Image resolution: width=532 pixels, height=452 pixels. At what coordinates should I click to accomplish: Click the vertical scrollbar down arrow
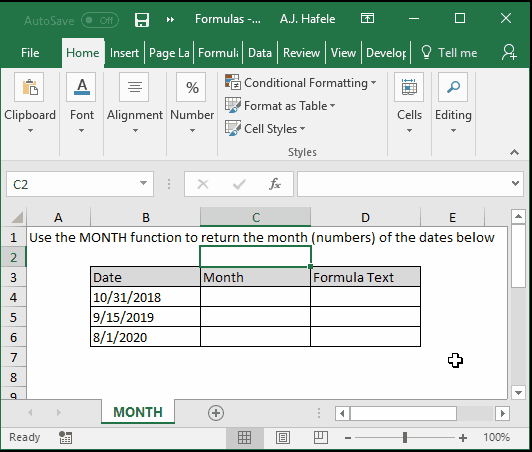coord(518,393)
